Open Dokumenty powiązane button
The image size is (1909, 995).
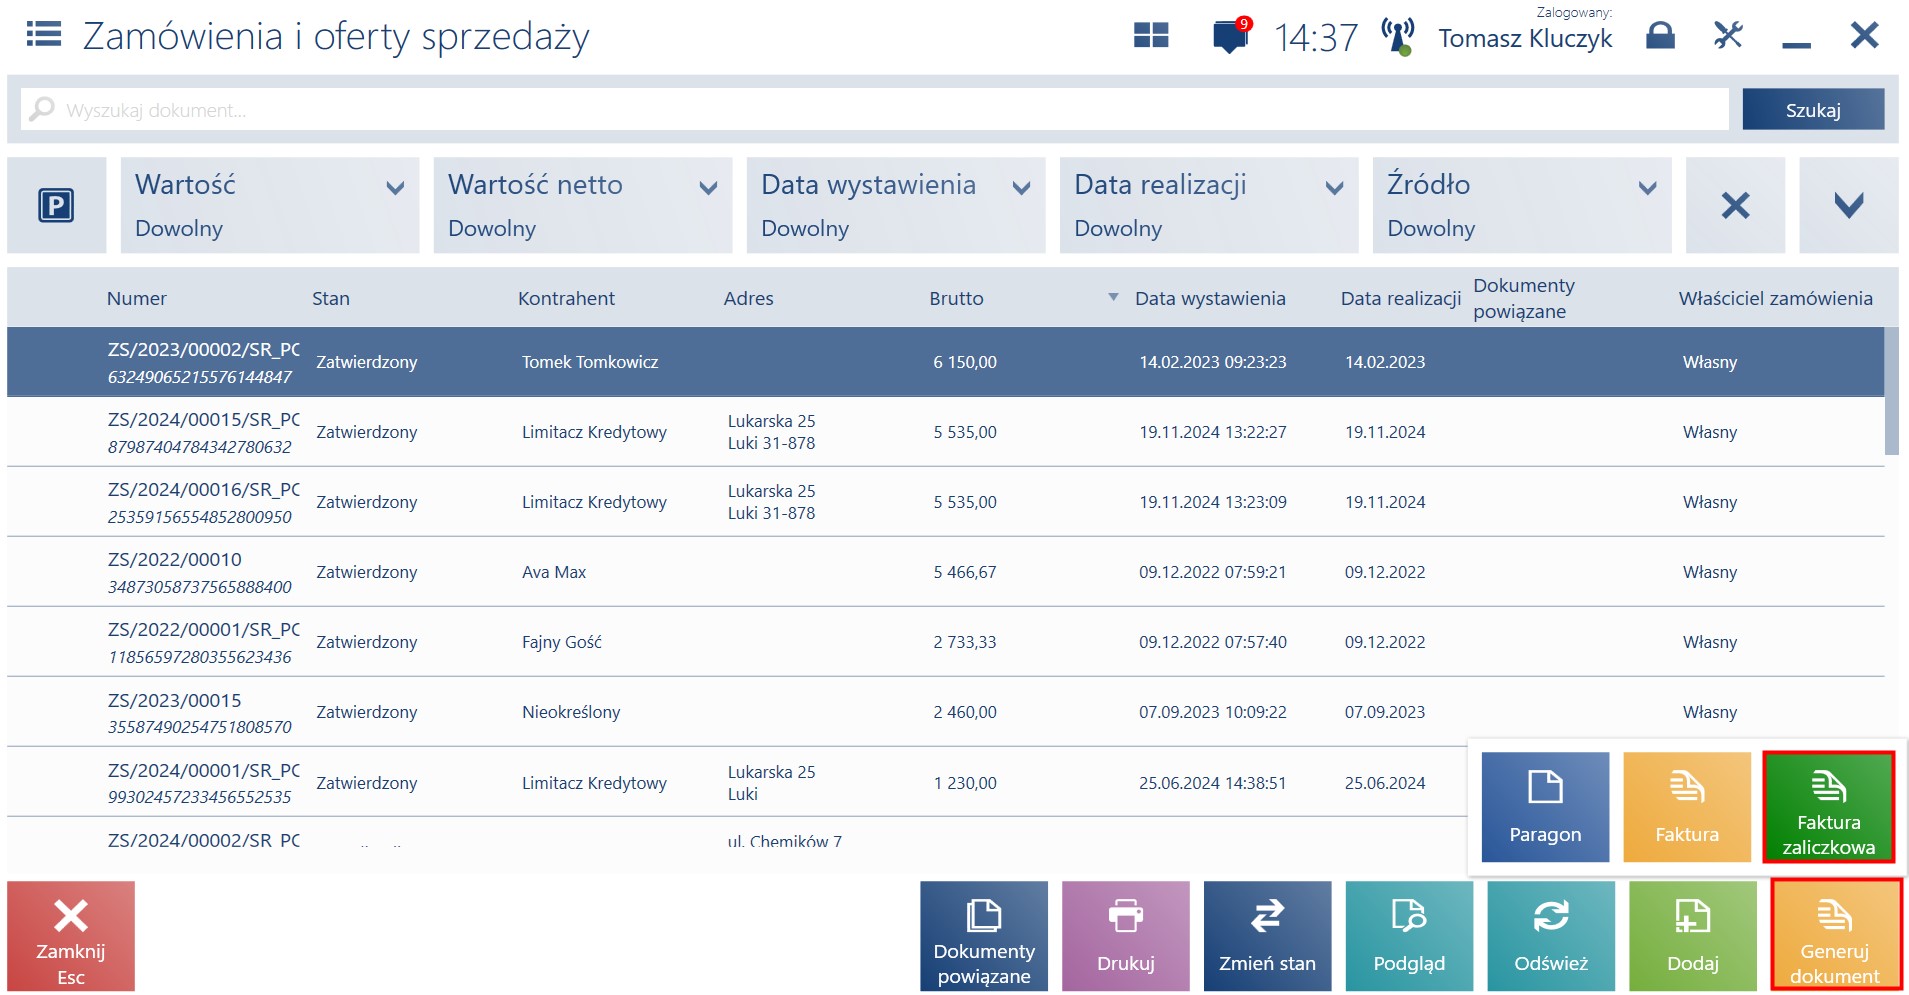pos(984,936)
